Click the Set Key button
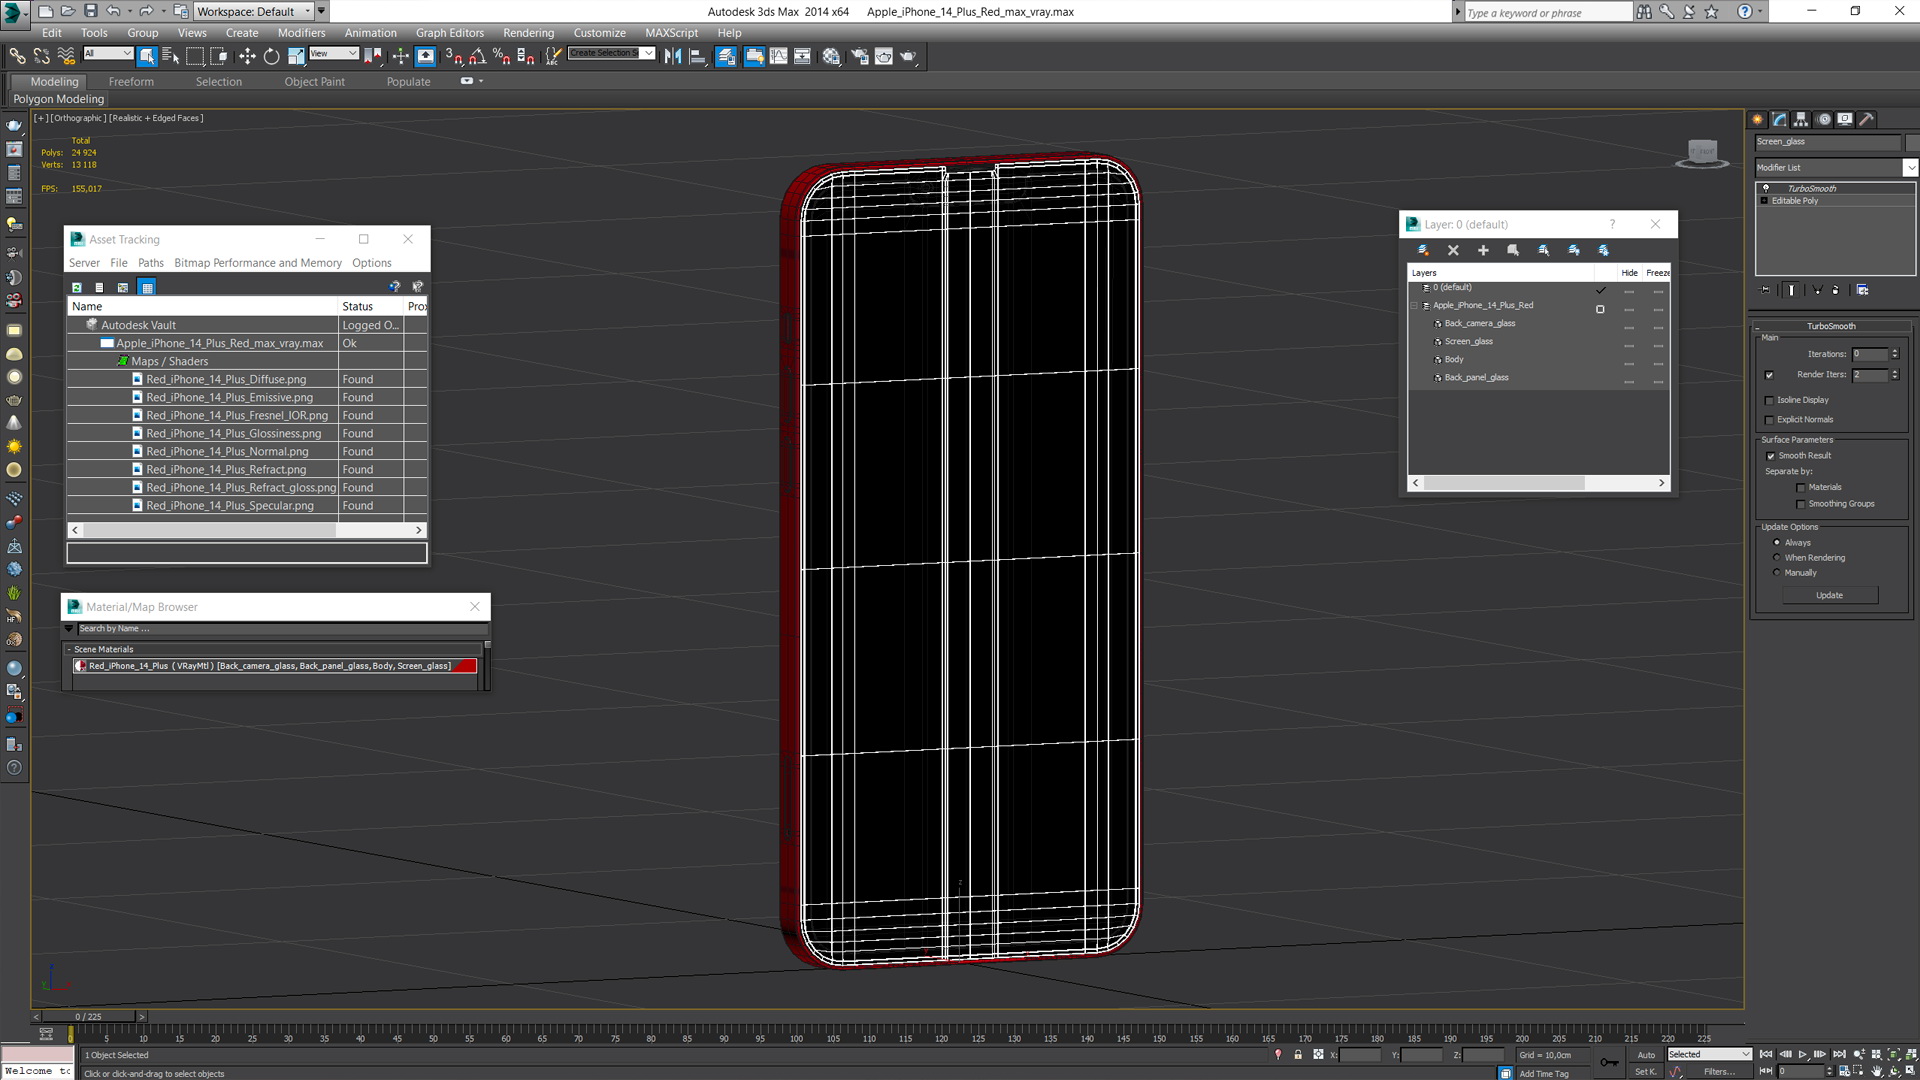 point(1646,1072)
